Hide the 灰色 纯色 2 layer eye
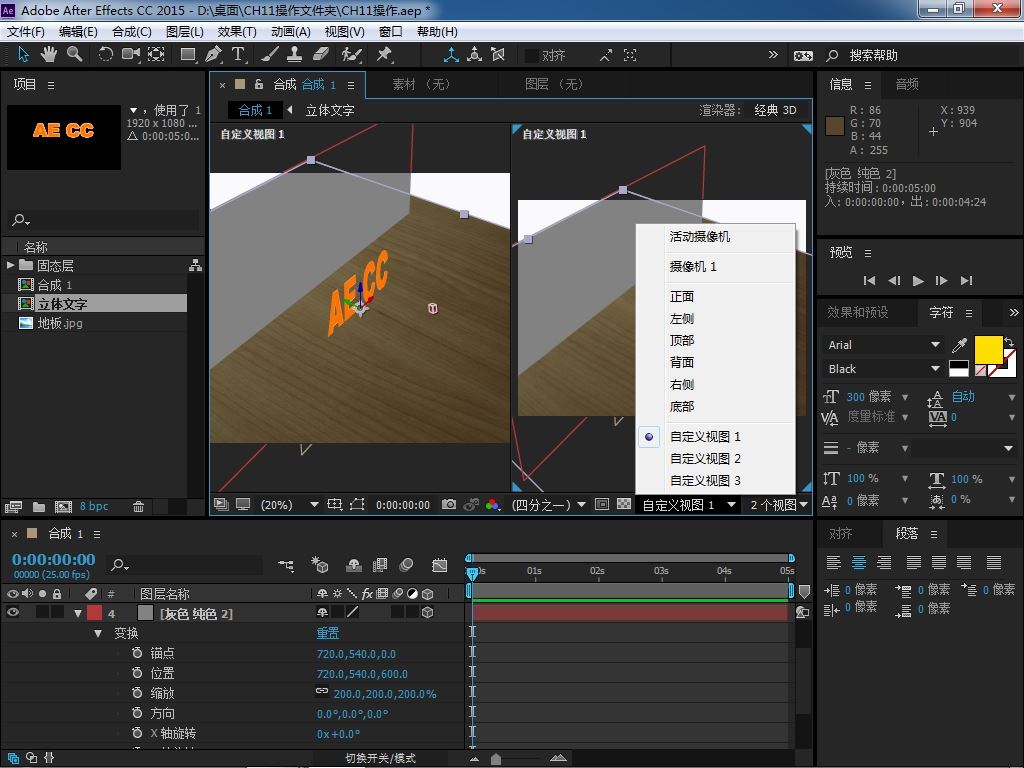The width and height of the screenshot is (1024, 768). 12,613
